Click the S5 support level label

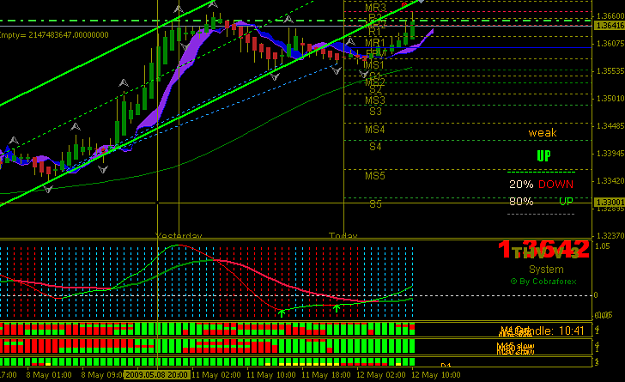click(375, 204)
